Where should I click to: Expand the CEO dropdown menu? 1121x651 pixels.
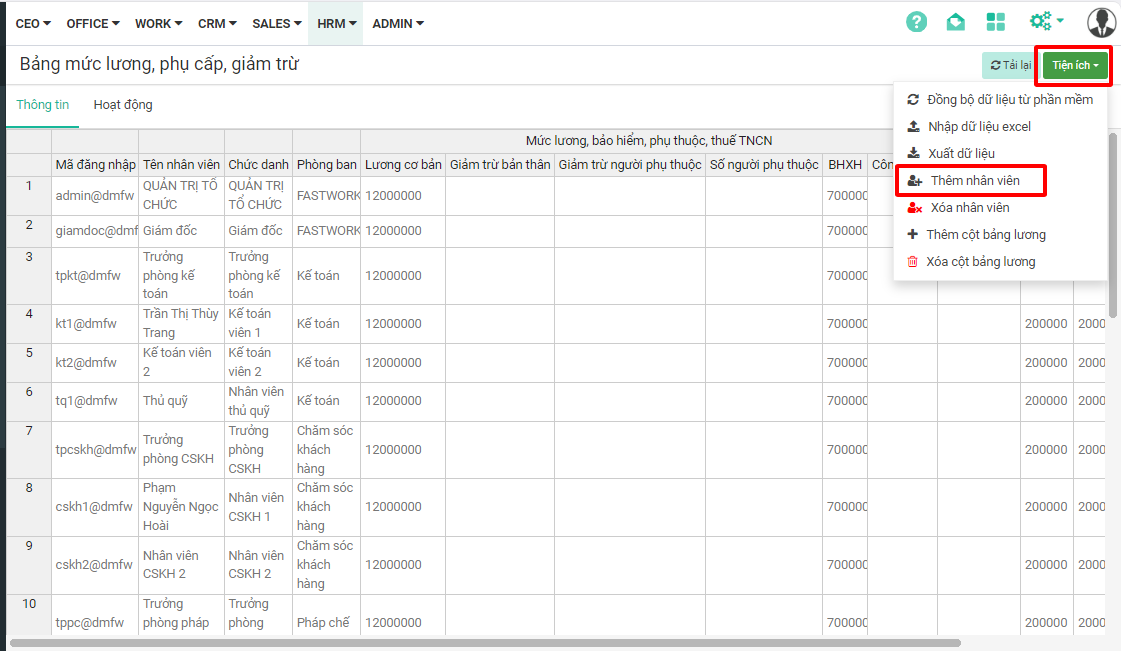click(x=34, y=23)
